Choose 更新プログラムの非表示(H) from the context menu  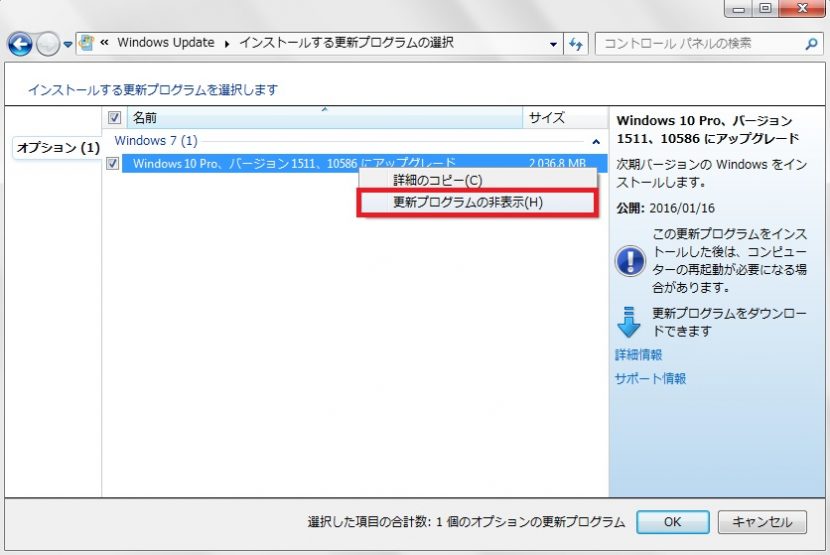pyautogui.click(x=478, y=203)
